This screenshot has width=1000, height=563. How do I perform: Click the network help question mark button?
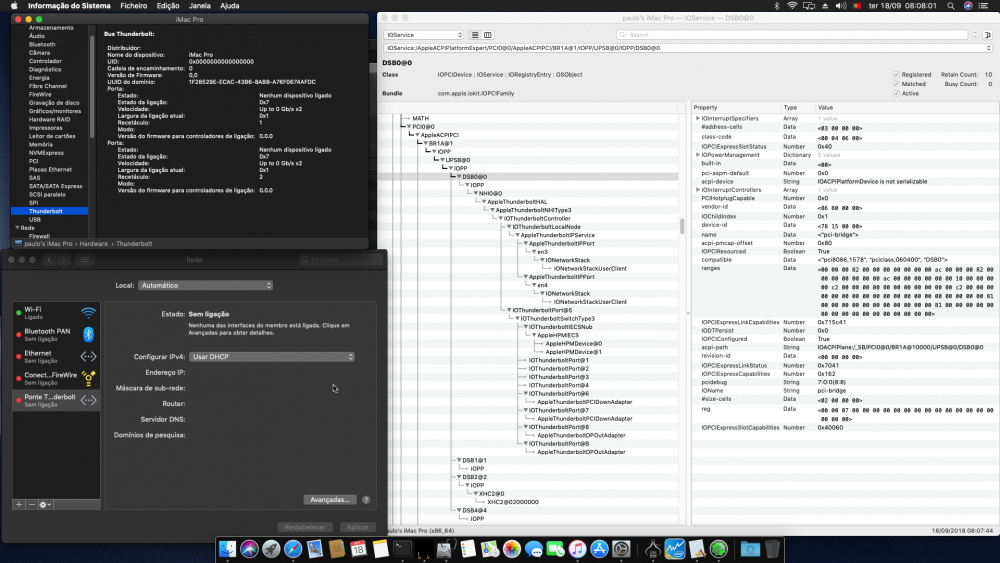[366, 500]
